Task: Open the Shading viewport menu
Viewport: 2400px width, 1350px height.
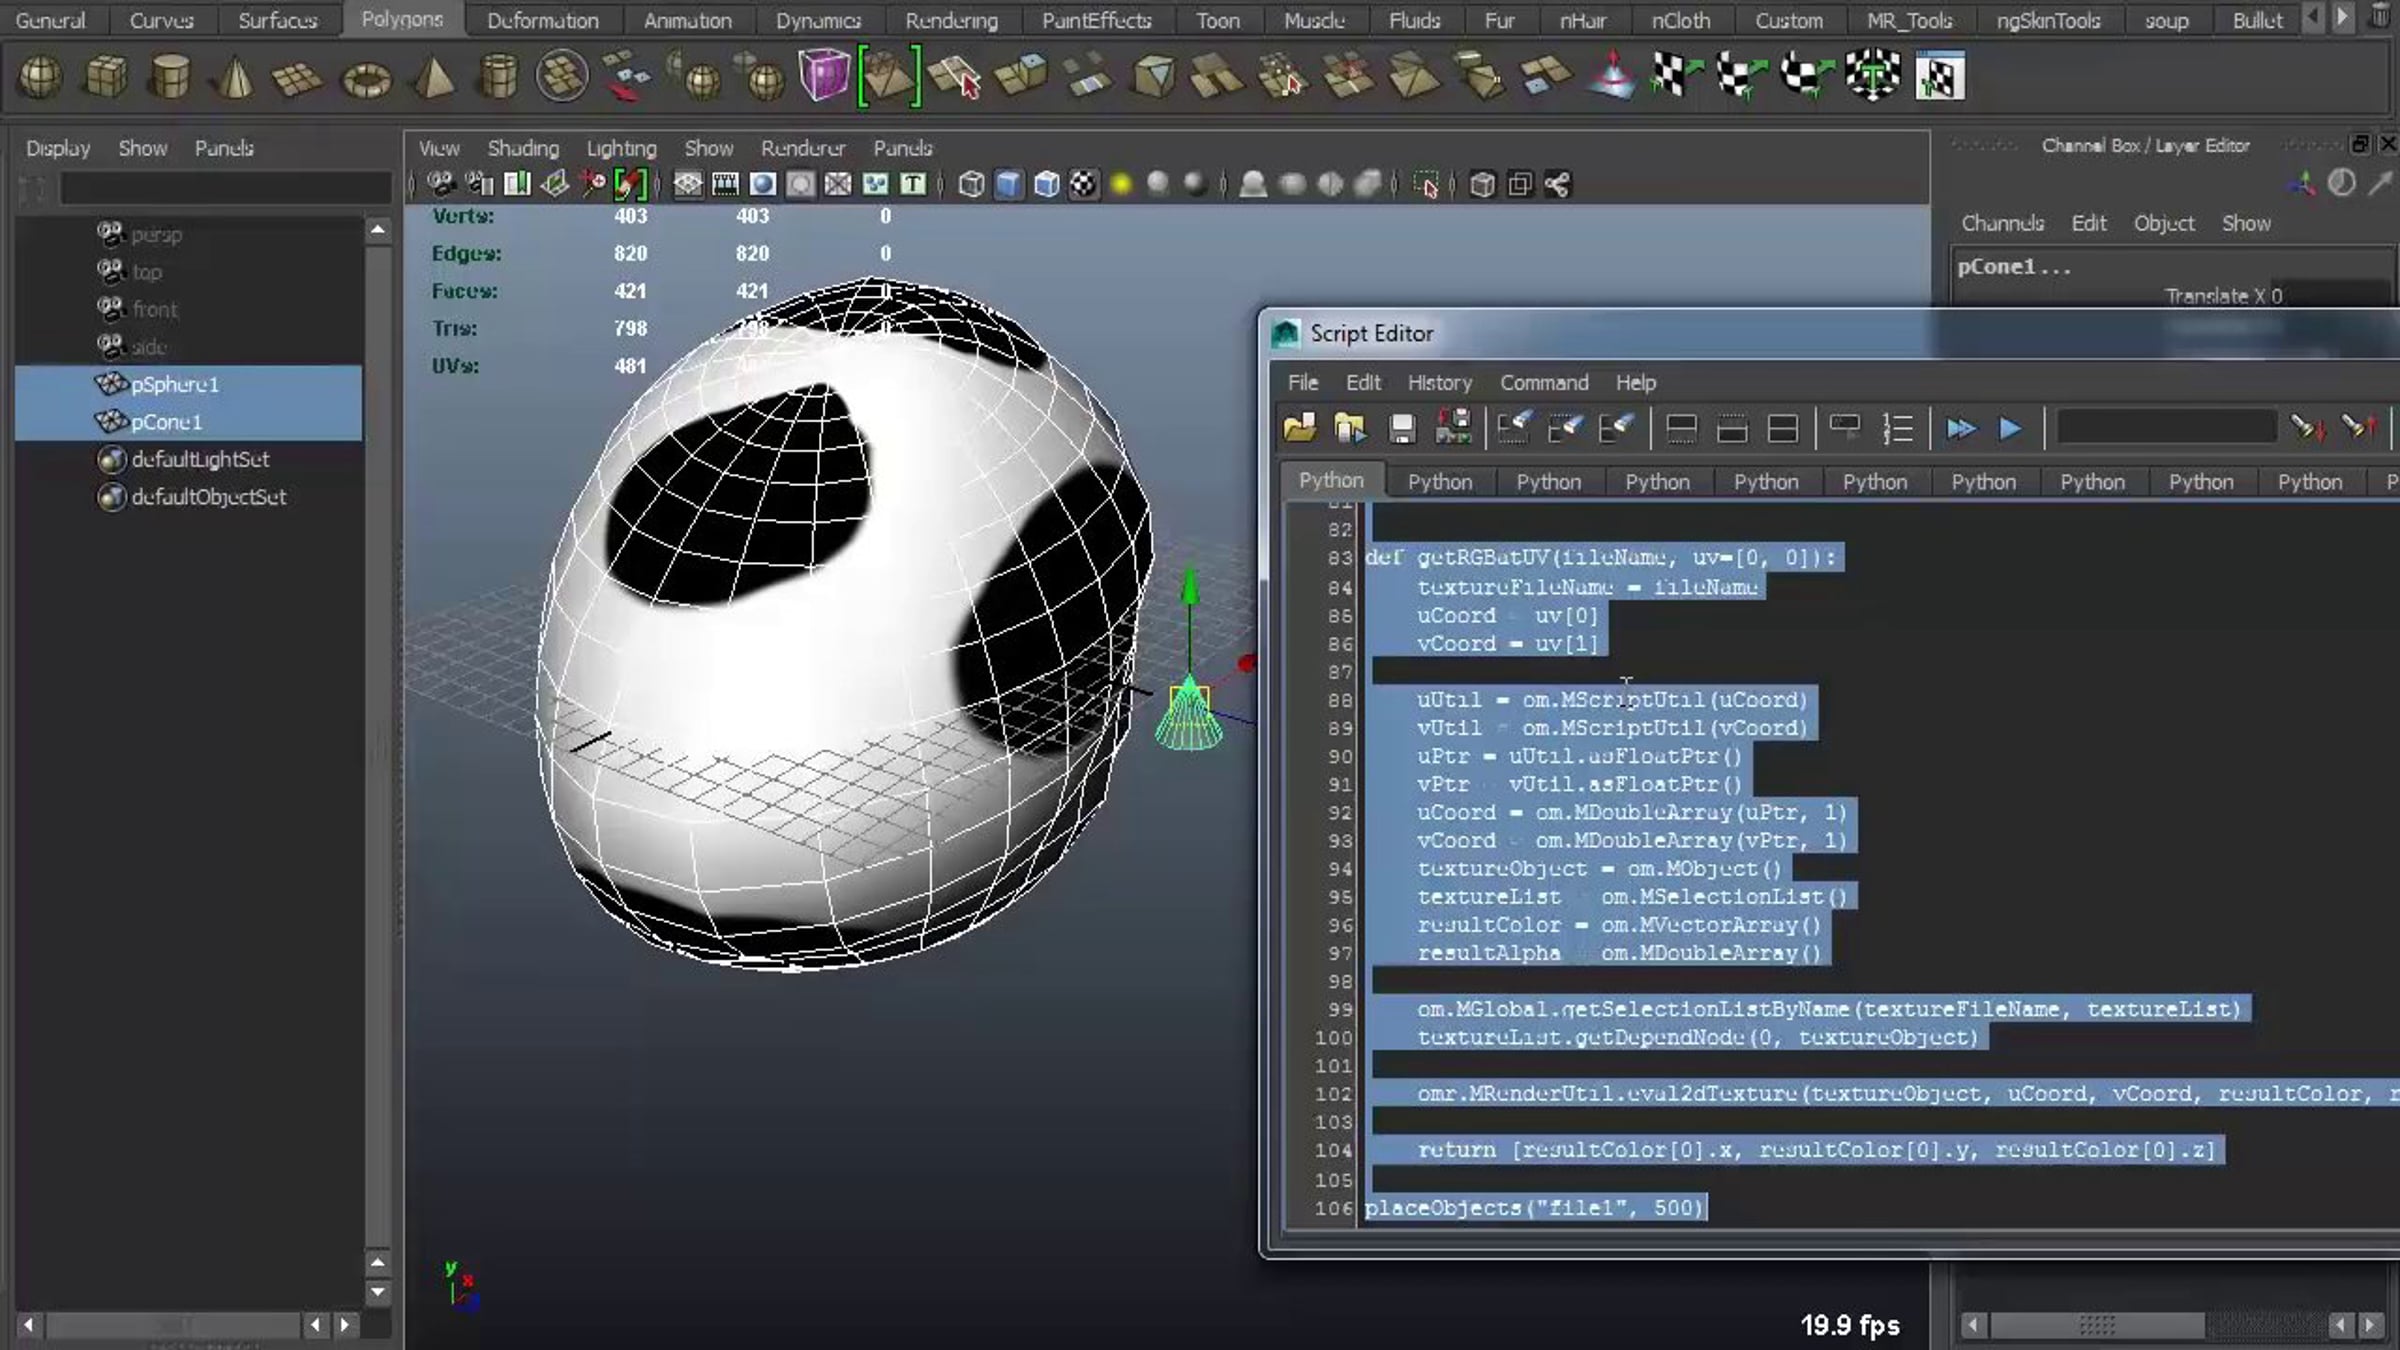Action: pos(522,148)
